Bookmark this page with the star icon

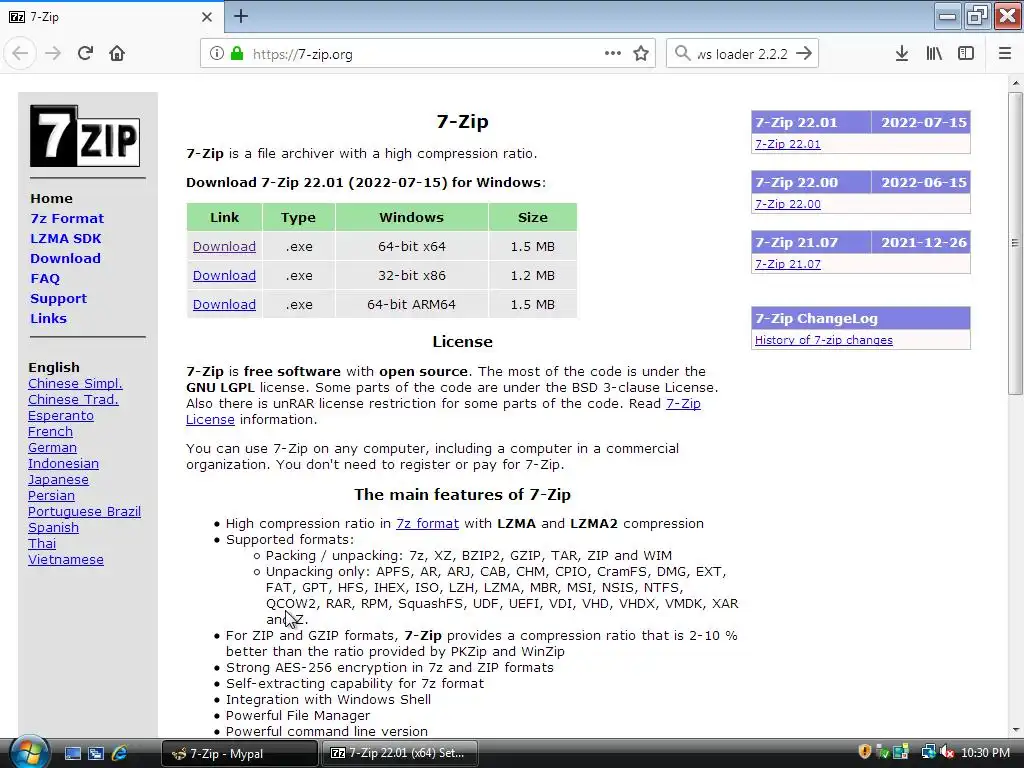[x=641, y=54]
